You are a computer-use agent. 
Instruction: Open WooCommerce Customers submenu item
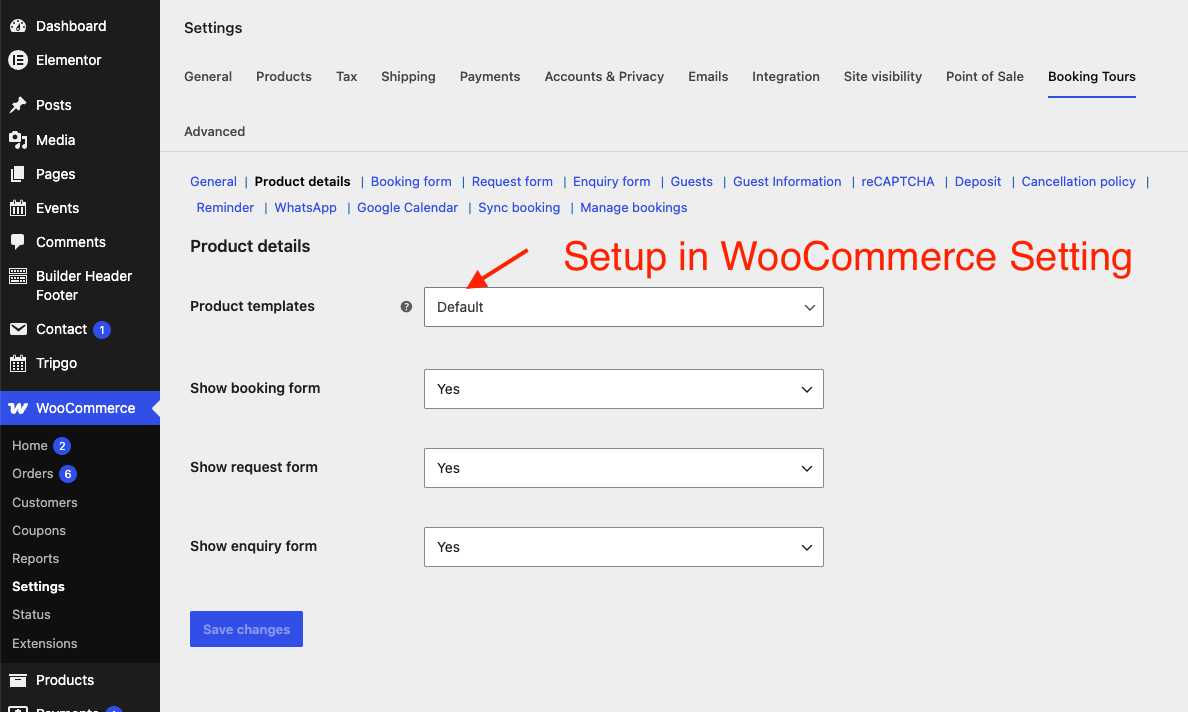point(45,502)
